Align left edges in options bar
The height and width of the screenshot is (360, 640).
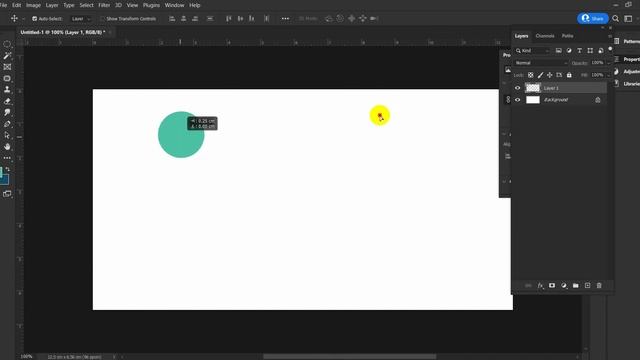(172, 18)
